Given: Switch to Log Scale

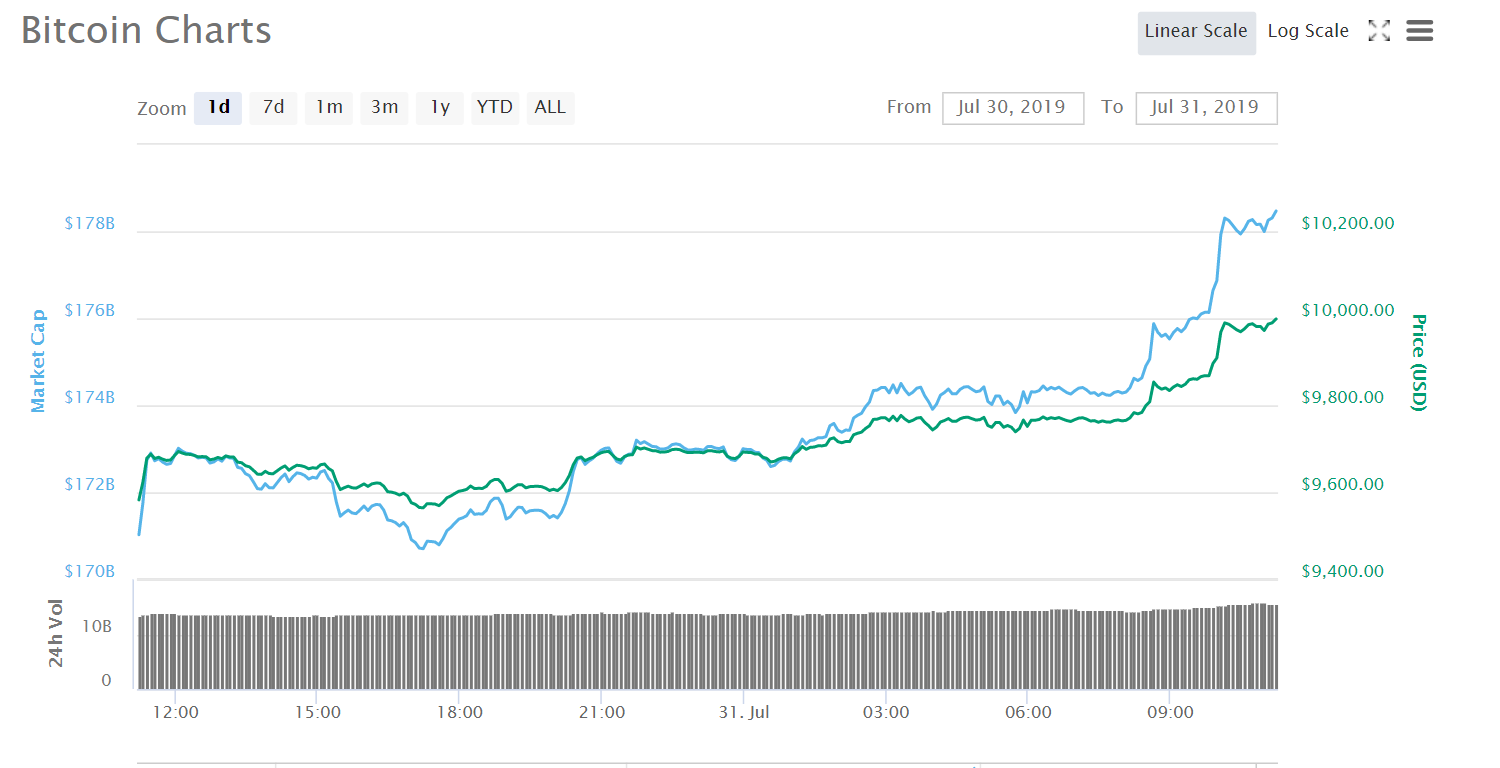Looking at the screenshot, I should 1308,31.
